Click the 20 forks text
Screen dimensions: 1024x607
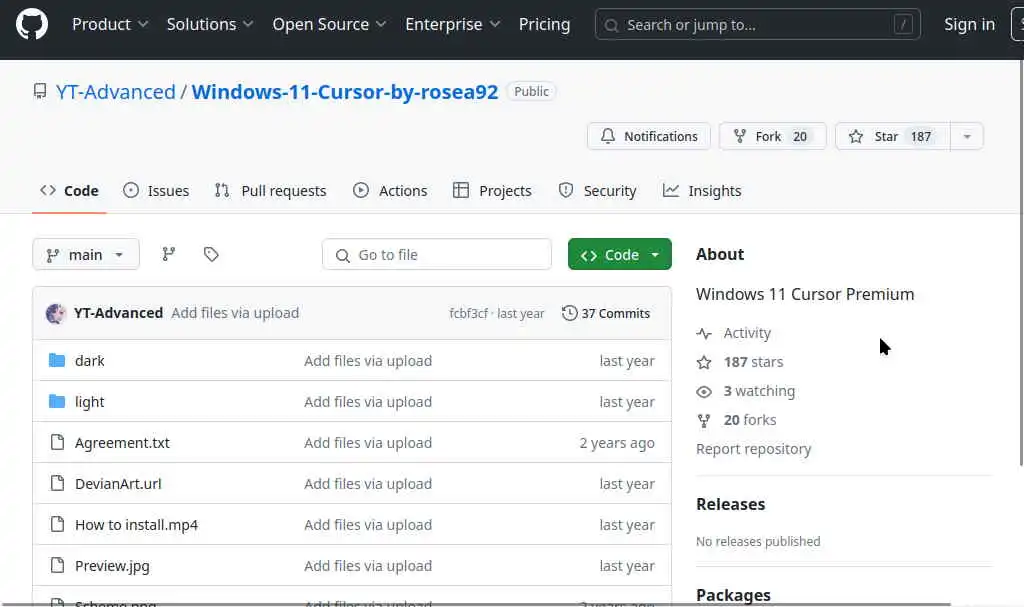pyautogui.click(x=750, y=419)
